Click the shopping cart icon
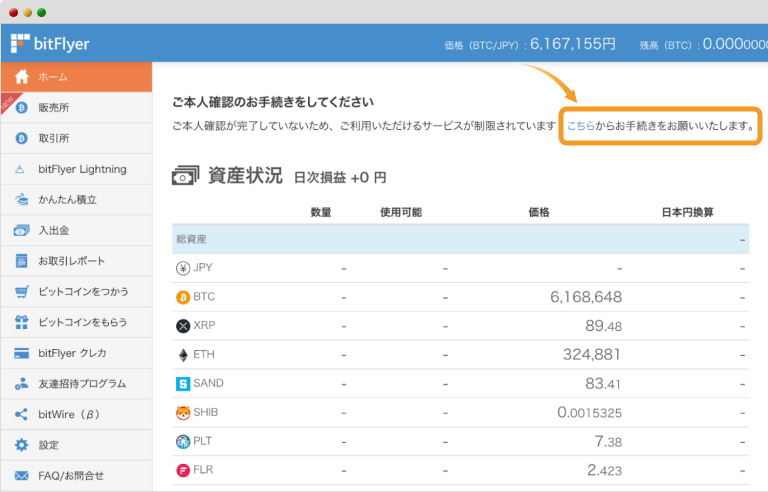 click(22, 292)
